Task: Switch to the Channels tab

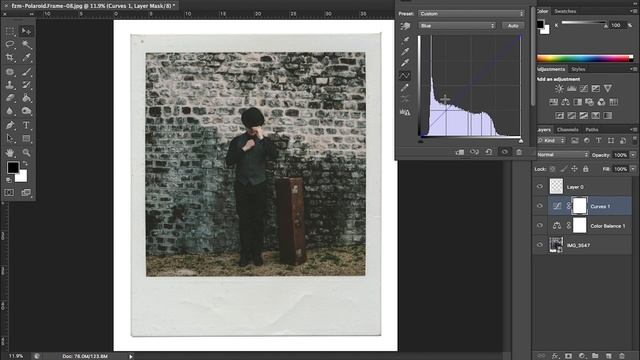Action: pyautogui.click(x=568, y=130)
